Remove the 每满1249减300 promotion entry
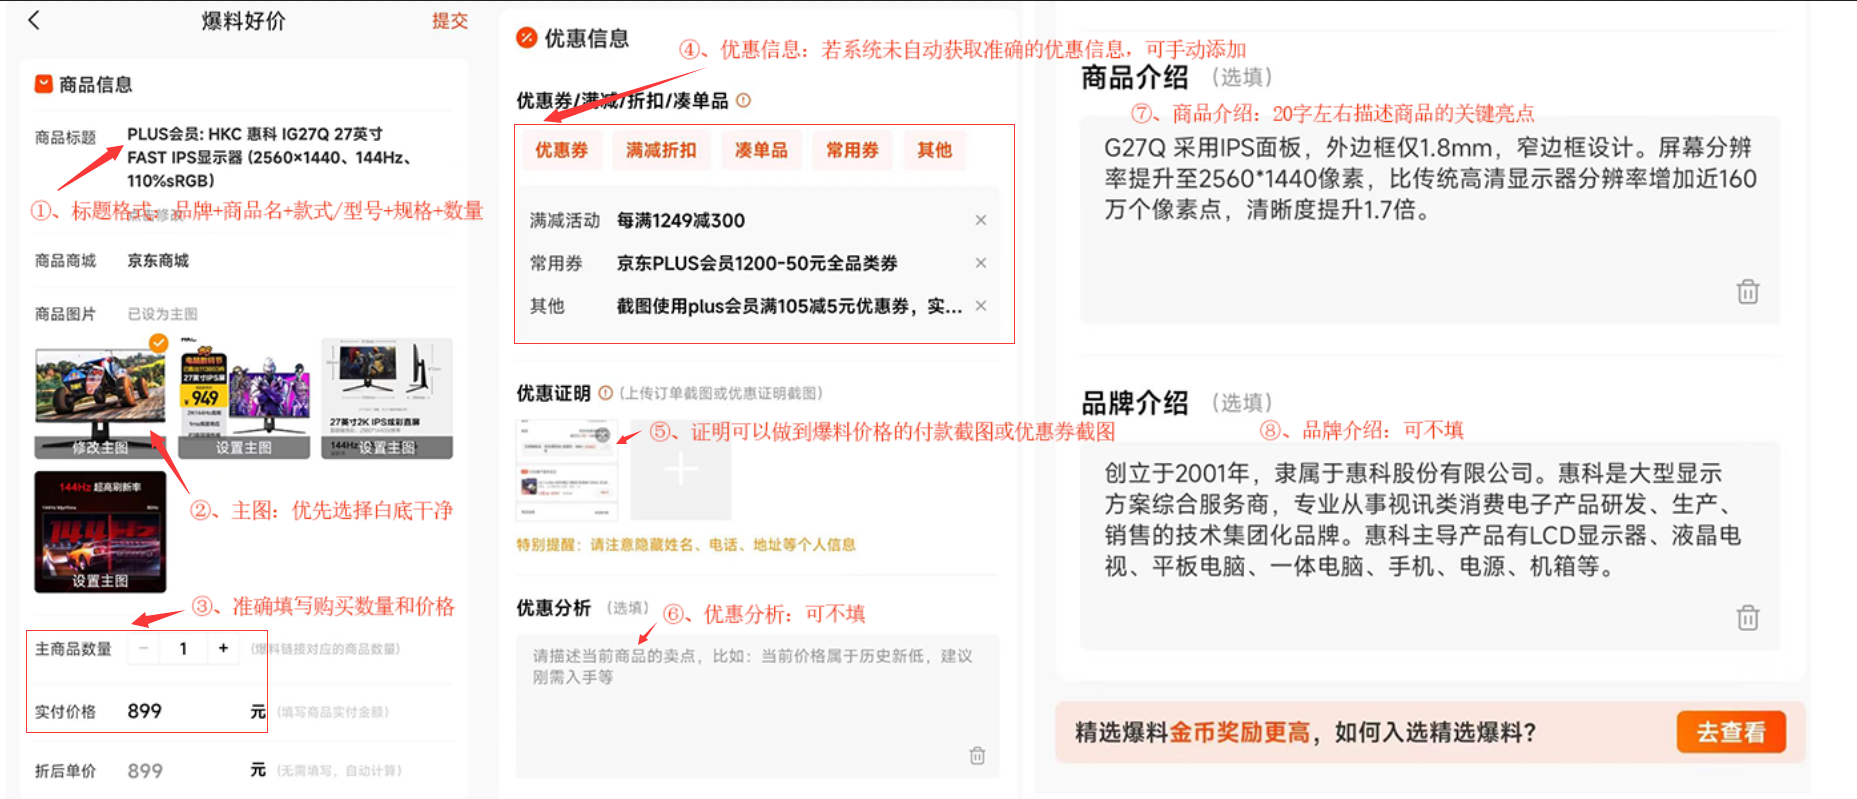 click(x=980, y=220)
